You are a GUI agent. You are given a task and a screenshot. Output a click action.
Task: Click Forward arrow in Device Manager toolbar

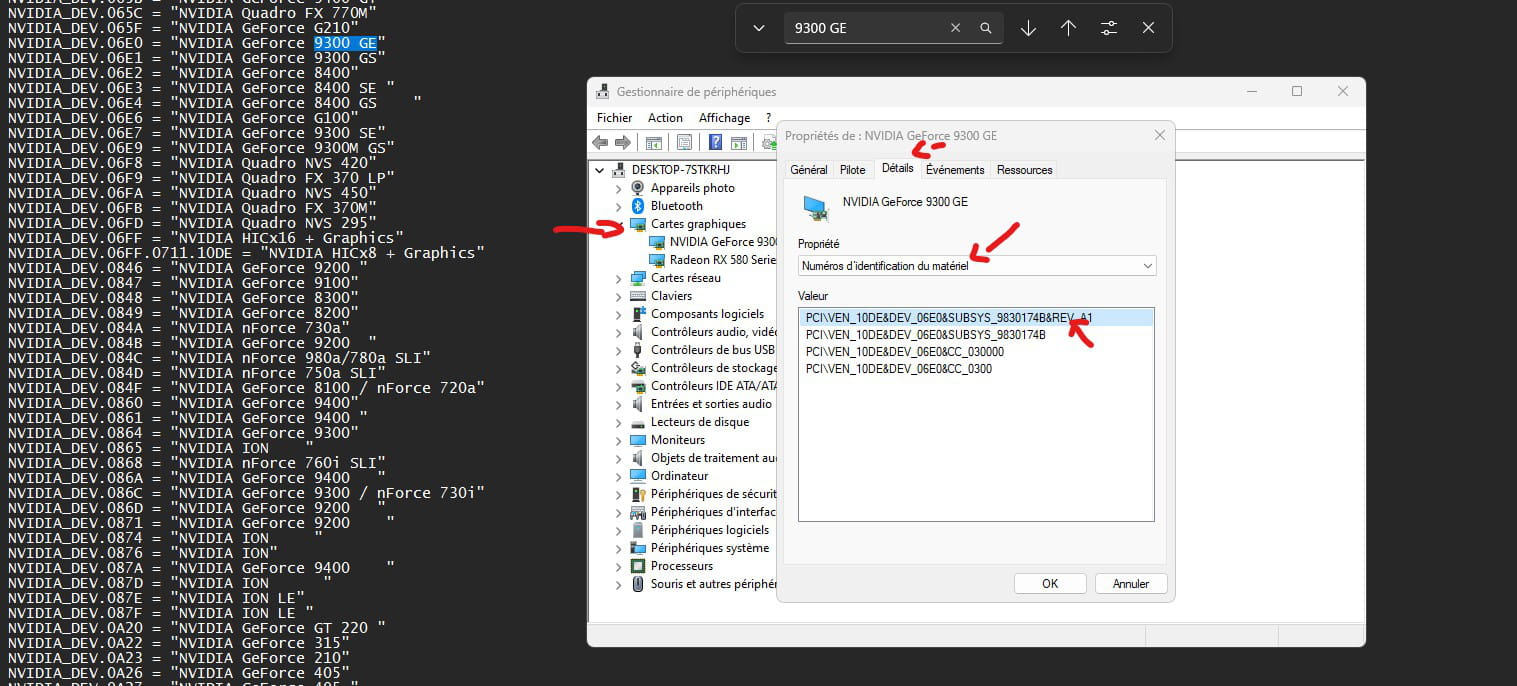pyautogui.click(x=623, y=143)
